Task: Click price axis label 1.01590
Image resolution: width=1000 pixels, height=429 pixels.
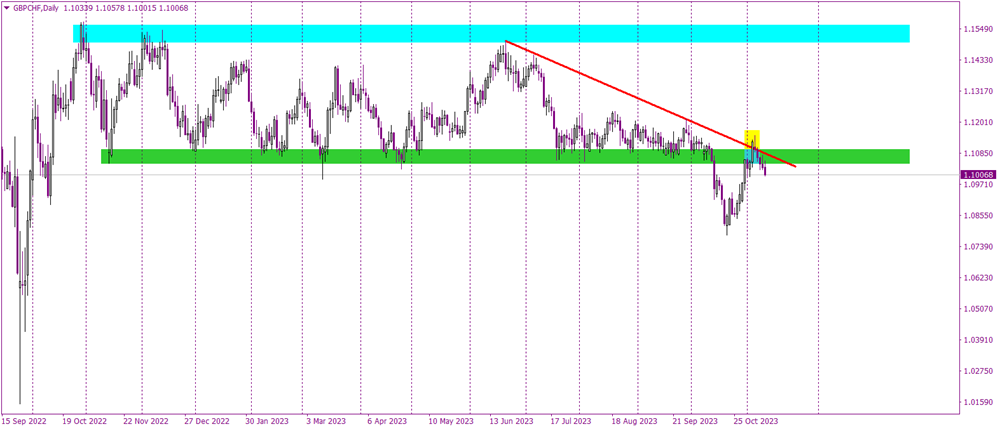Action: point(978,402)
